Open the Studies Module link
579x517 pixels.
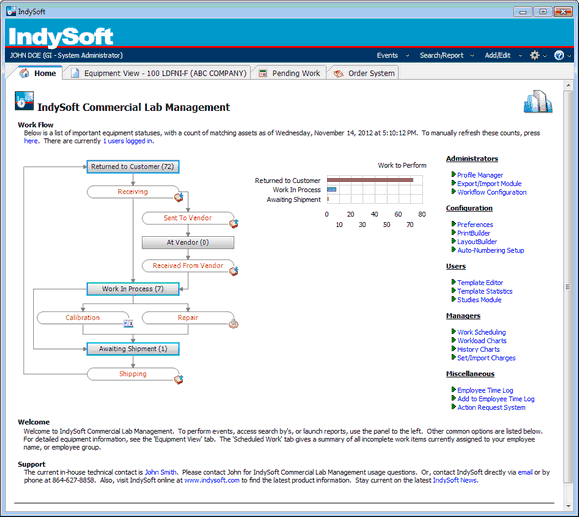(x=479, y=300)
